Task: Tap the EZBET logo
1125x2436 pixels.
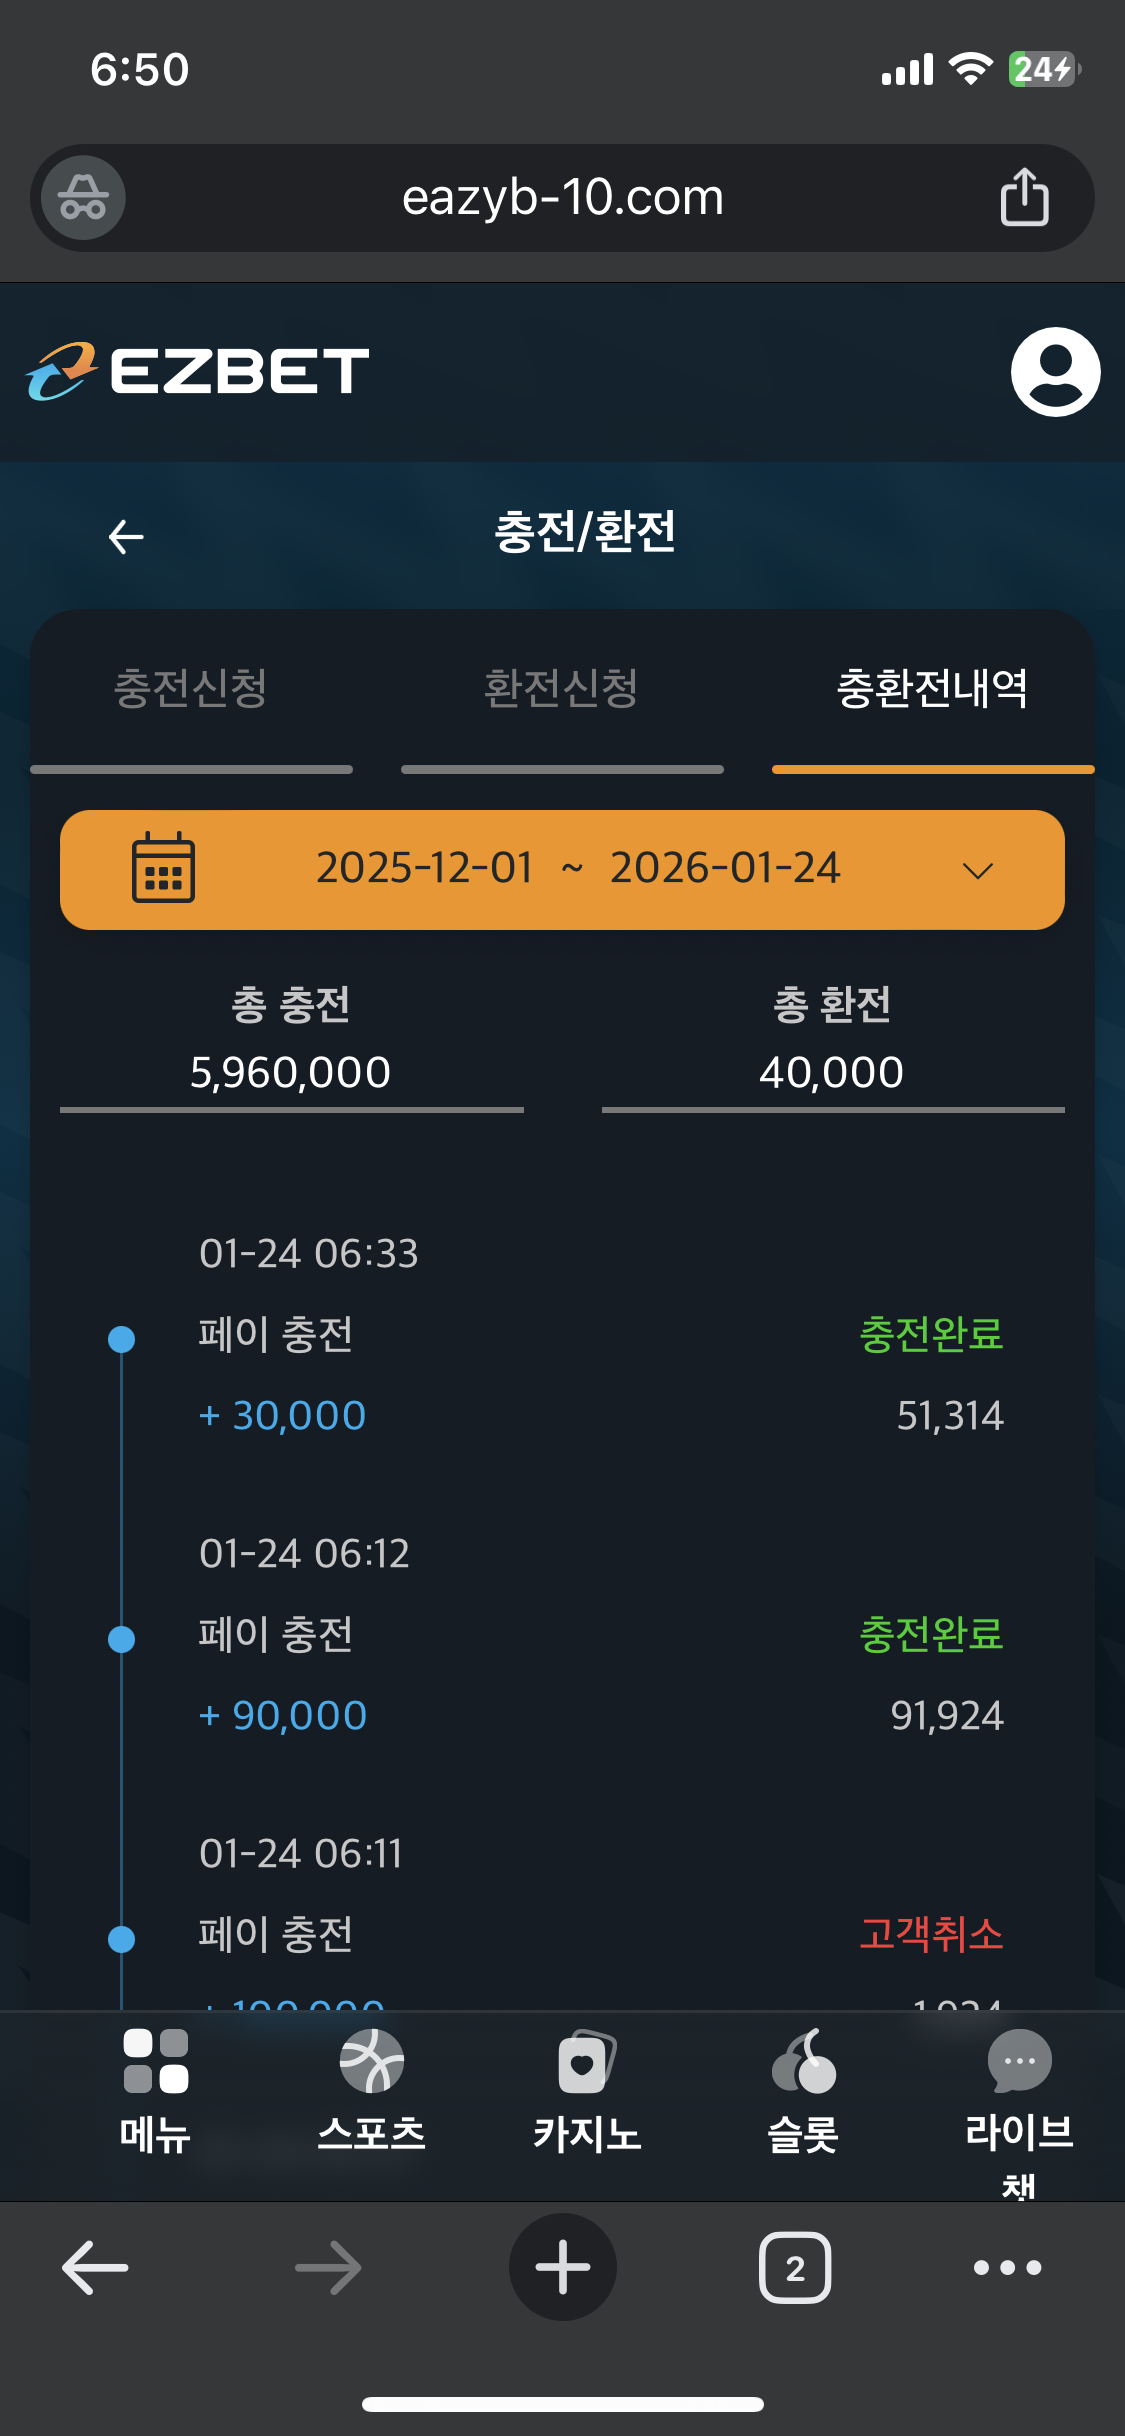Action: (x=198, y=371)
